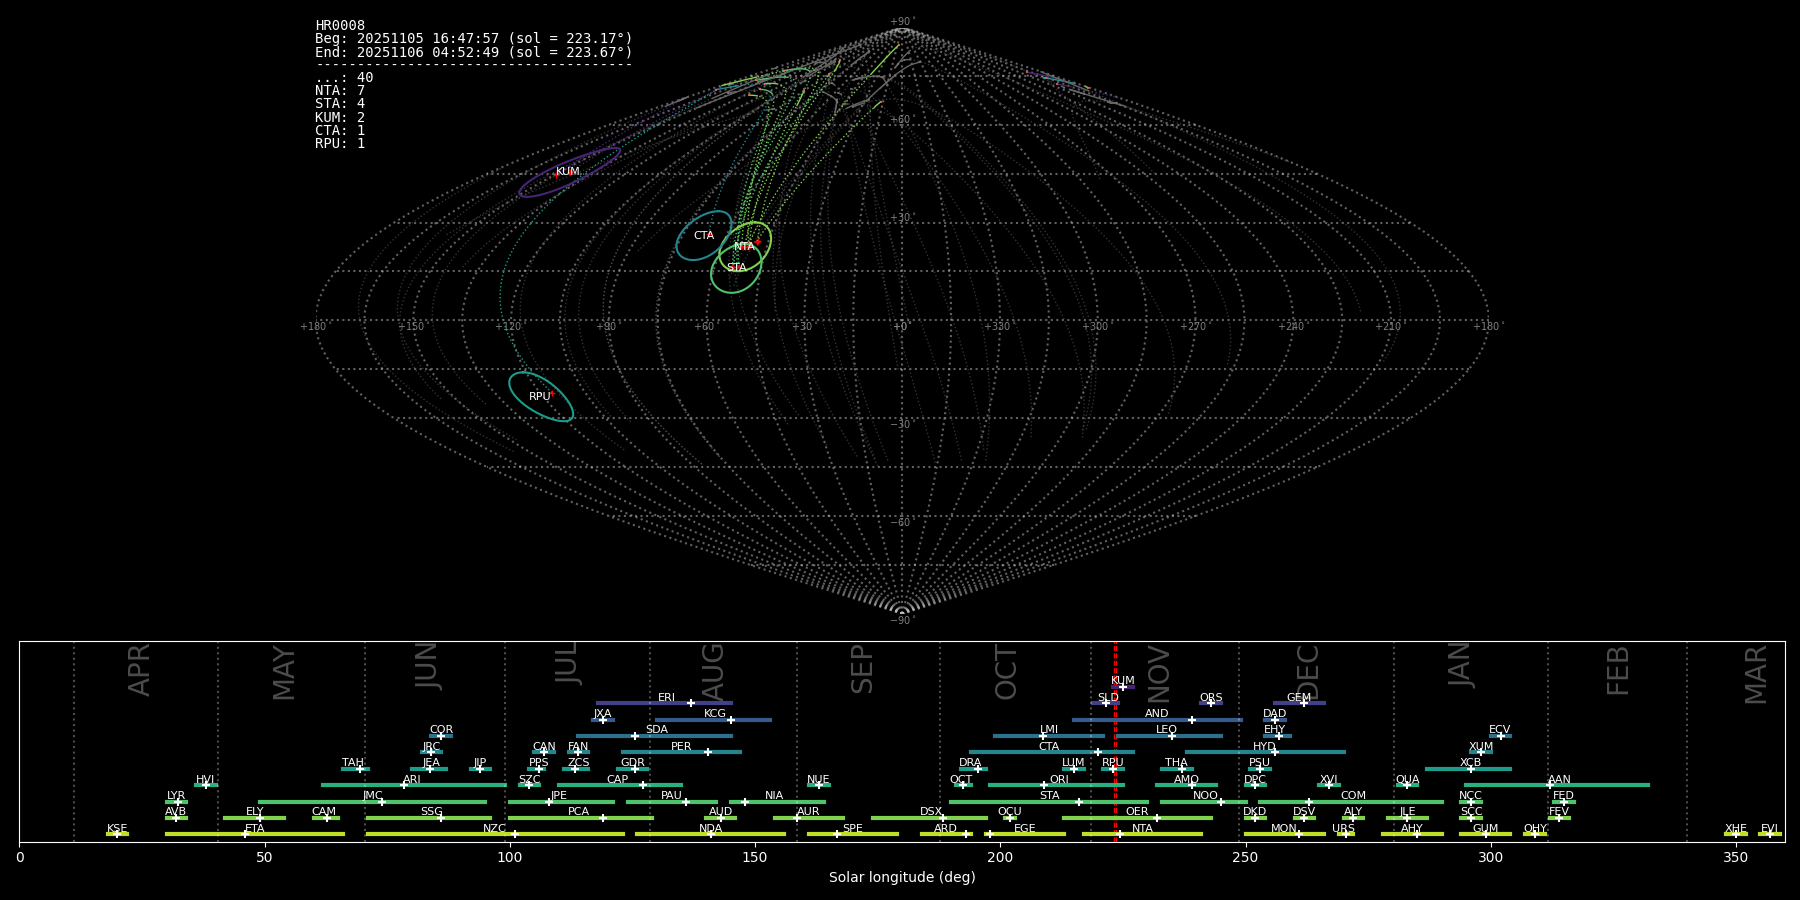
Task: Click the NTA radiant label
Action: pyautogui.click(x=744, y=247)
